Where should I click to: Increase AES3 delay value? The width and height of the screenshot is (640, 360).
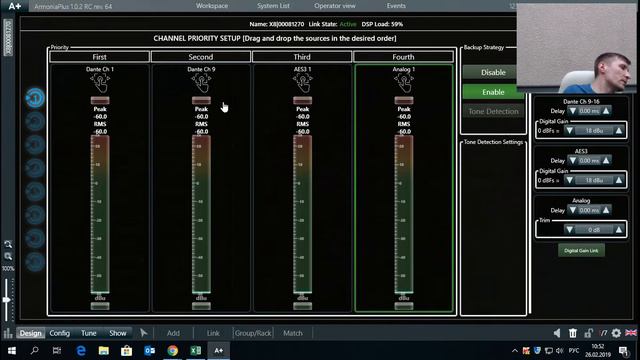coord(606,160)
